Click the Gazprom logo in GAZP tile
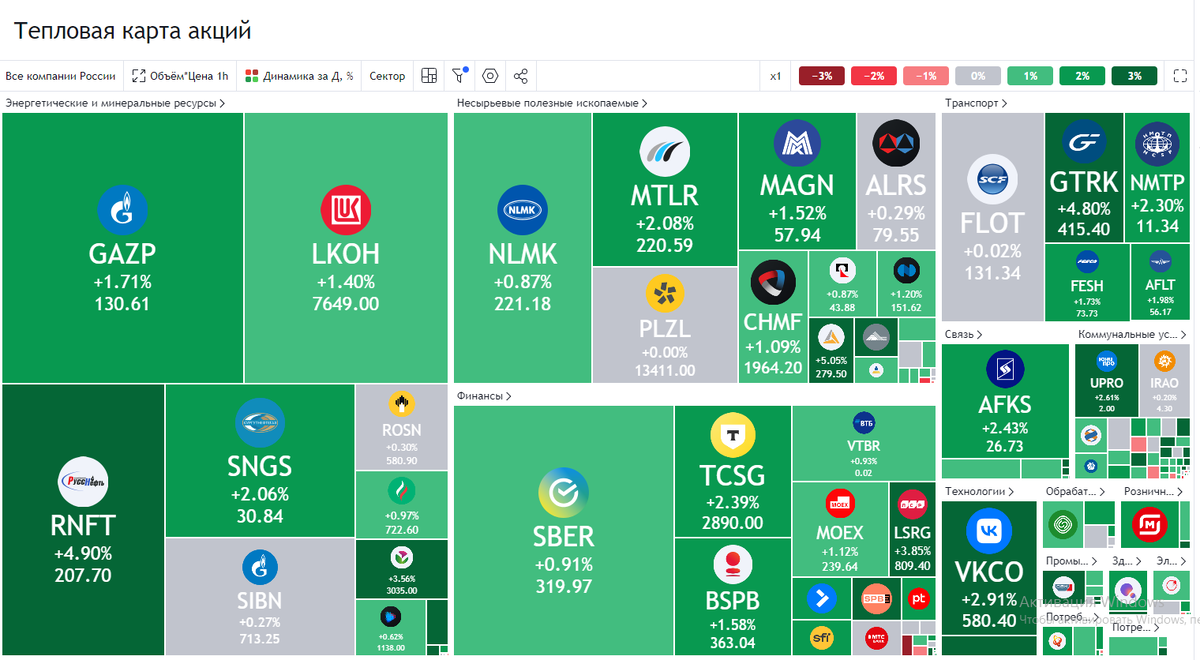The height and width of the screenshot is (660, 1200). [122, 211]
